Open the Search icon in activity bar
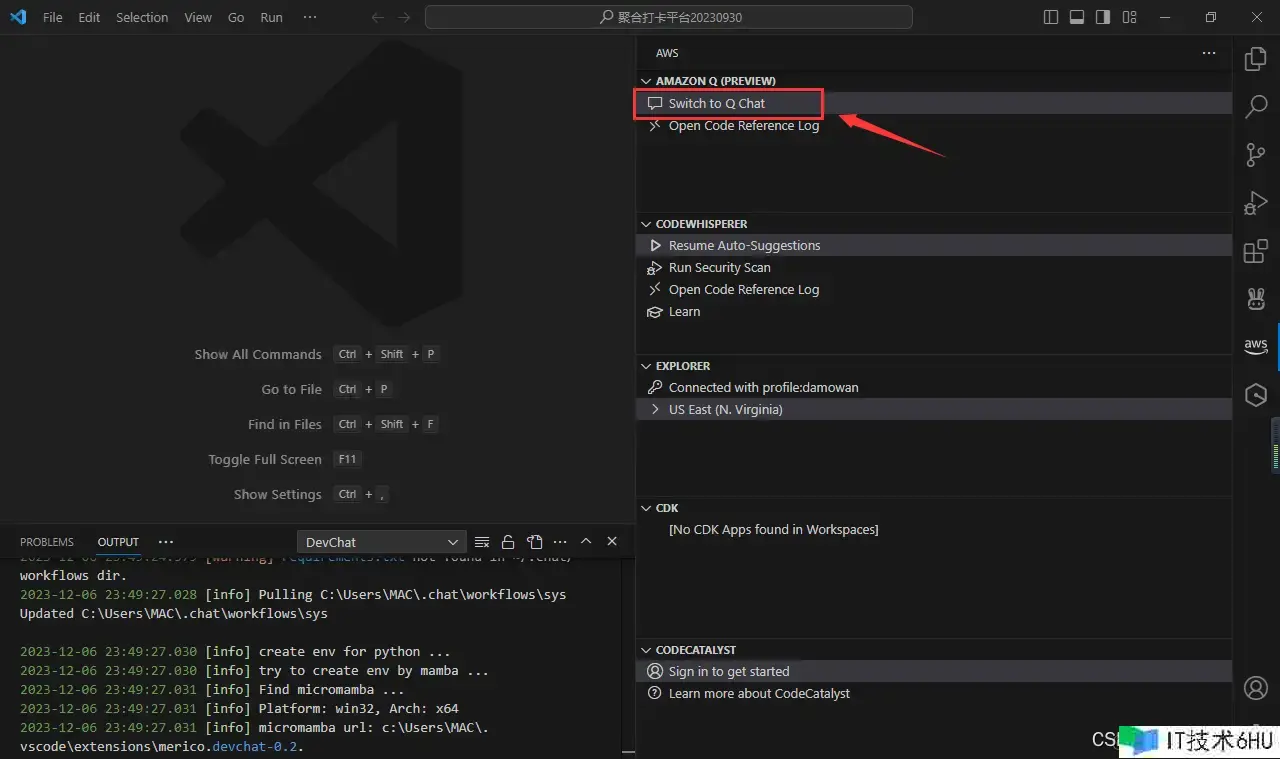This screenshot has width=1280, height=759. coord(1256,106)
